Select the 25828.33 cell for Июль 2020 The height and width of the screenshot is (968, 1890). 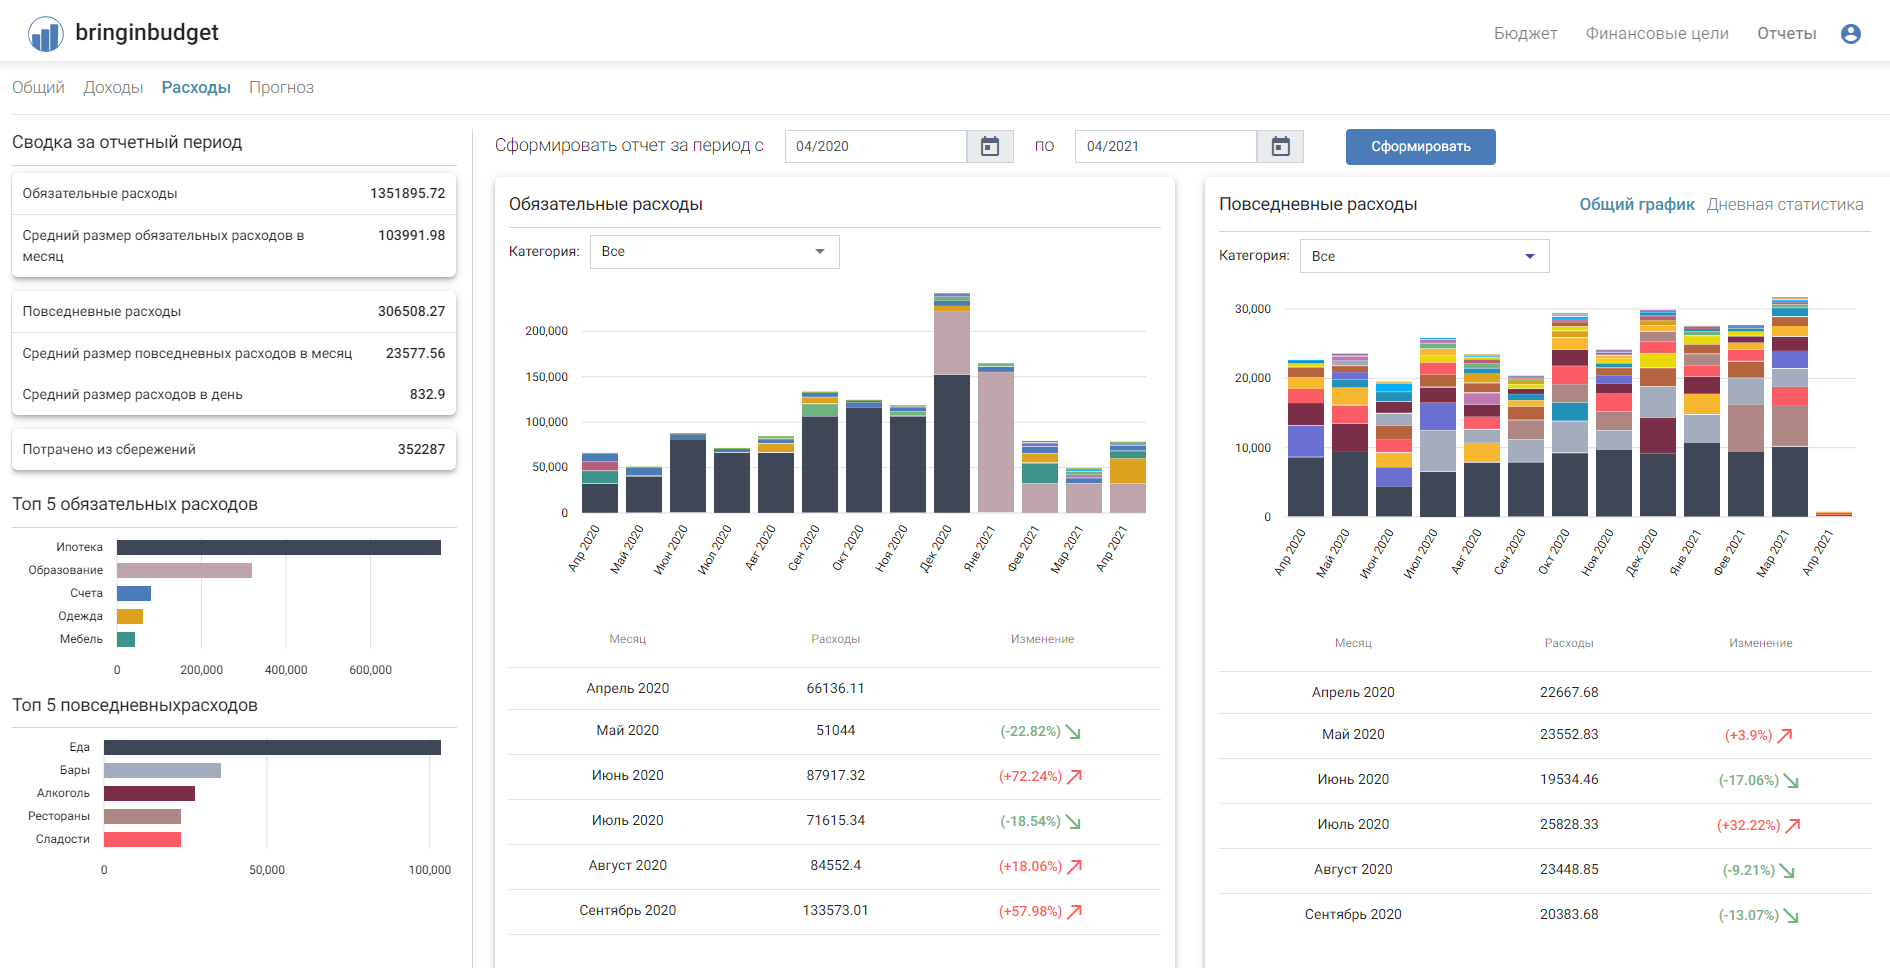tap(1569, 825)
